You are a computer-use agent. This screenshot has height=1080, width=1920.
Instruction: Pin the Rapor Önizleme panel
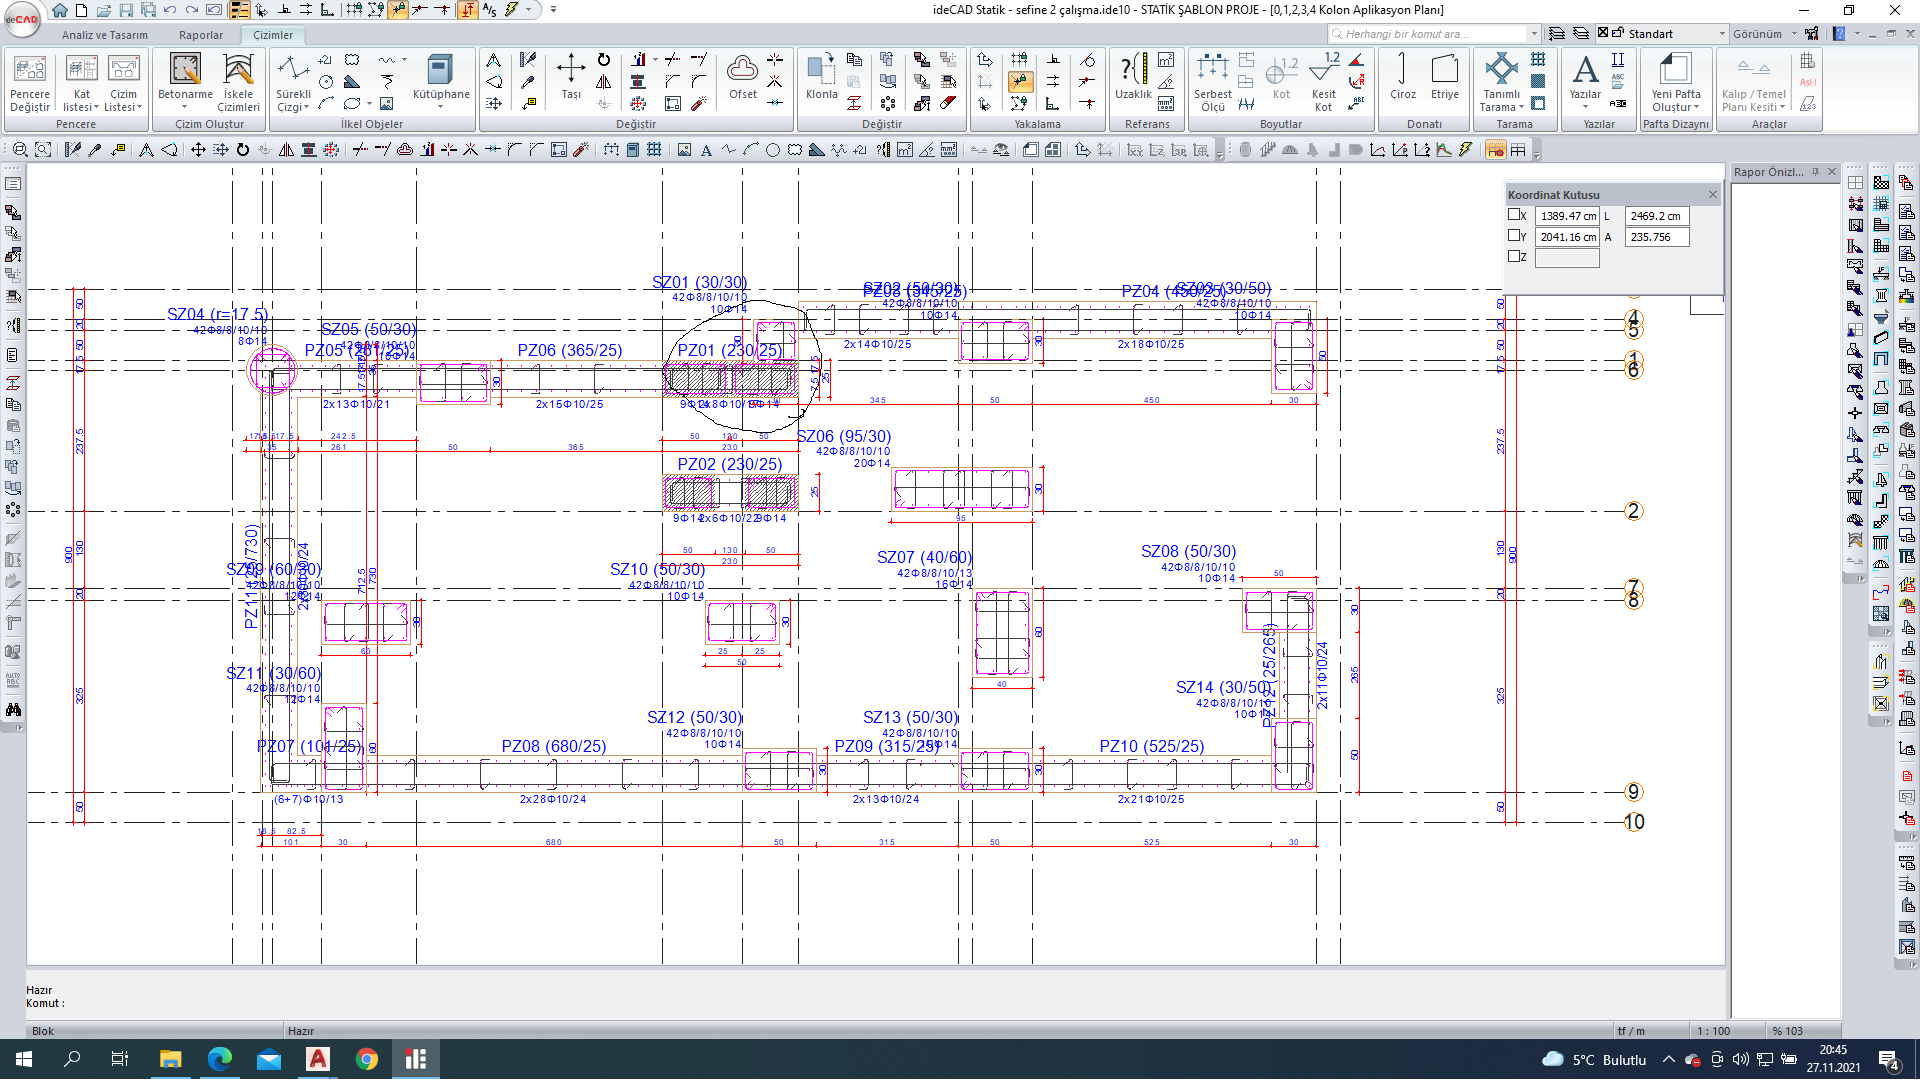point(1815,172)
